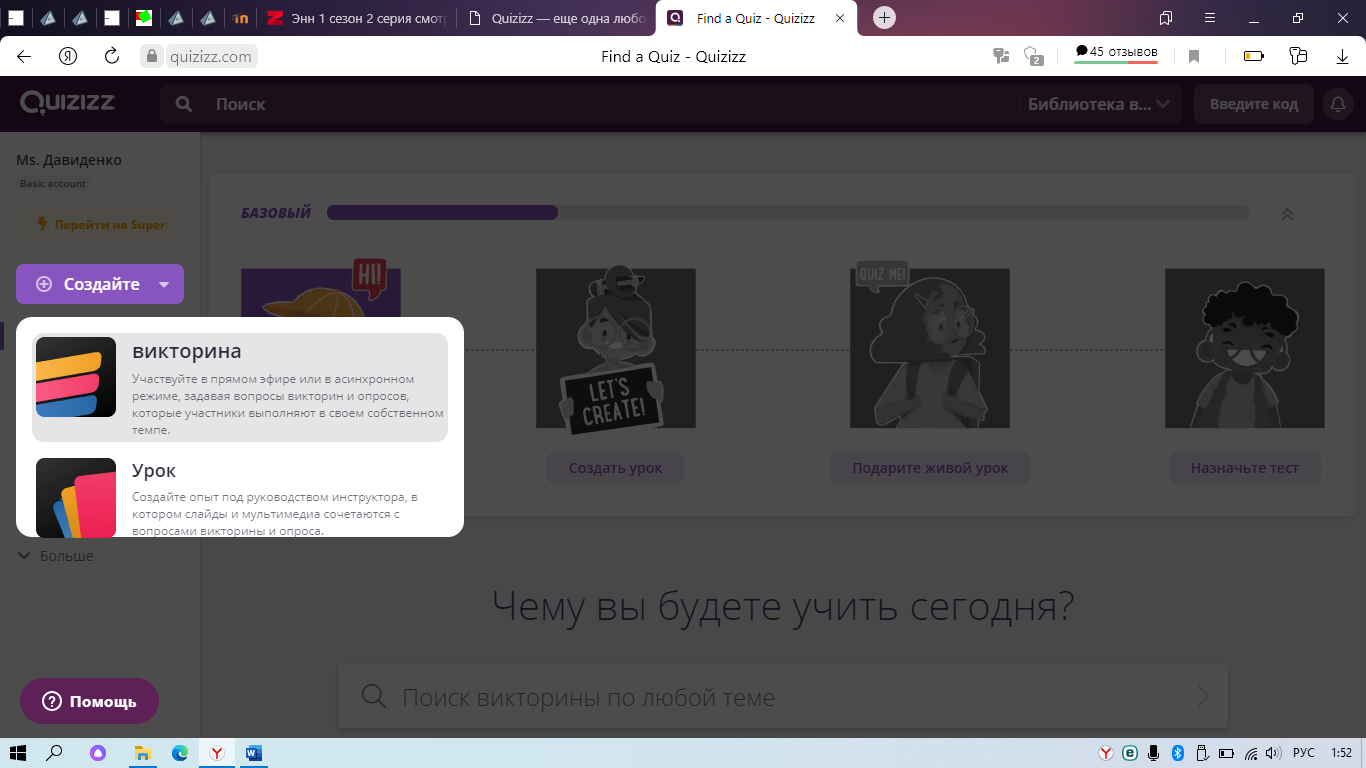
Task: Click the Перейти на Super button
Action: (x=100, y=224)
